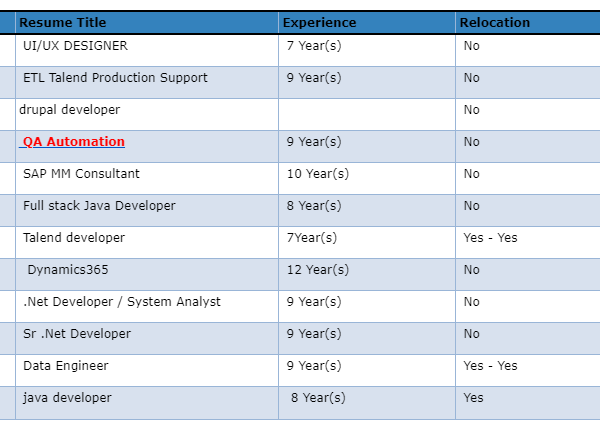Select the SAP MM Consultant row title
The height and width of the screenshot is (440, 600).
pos(81,174)
